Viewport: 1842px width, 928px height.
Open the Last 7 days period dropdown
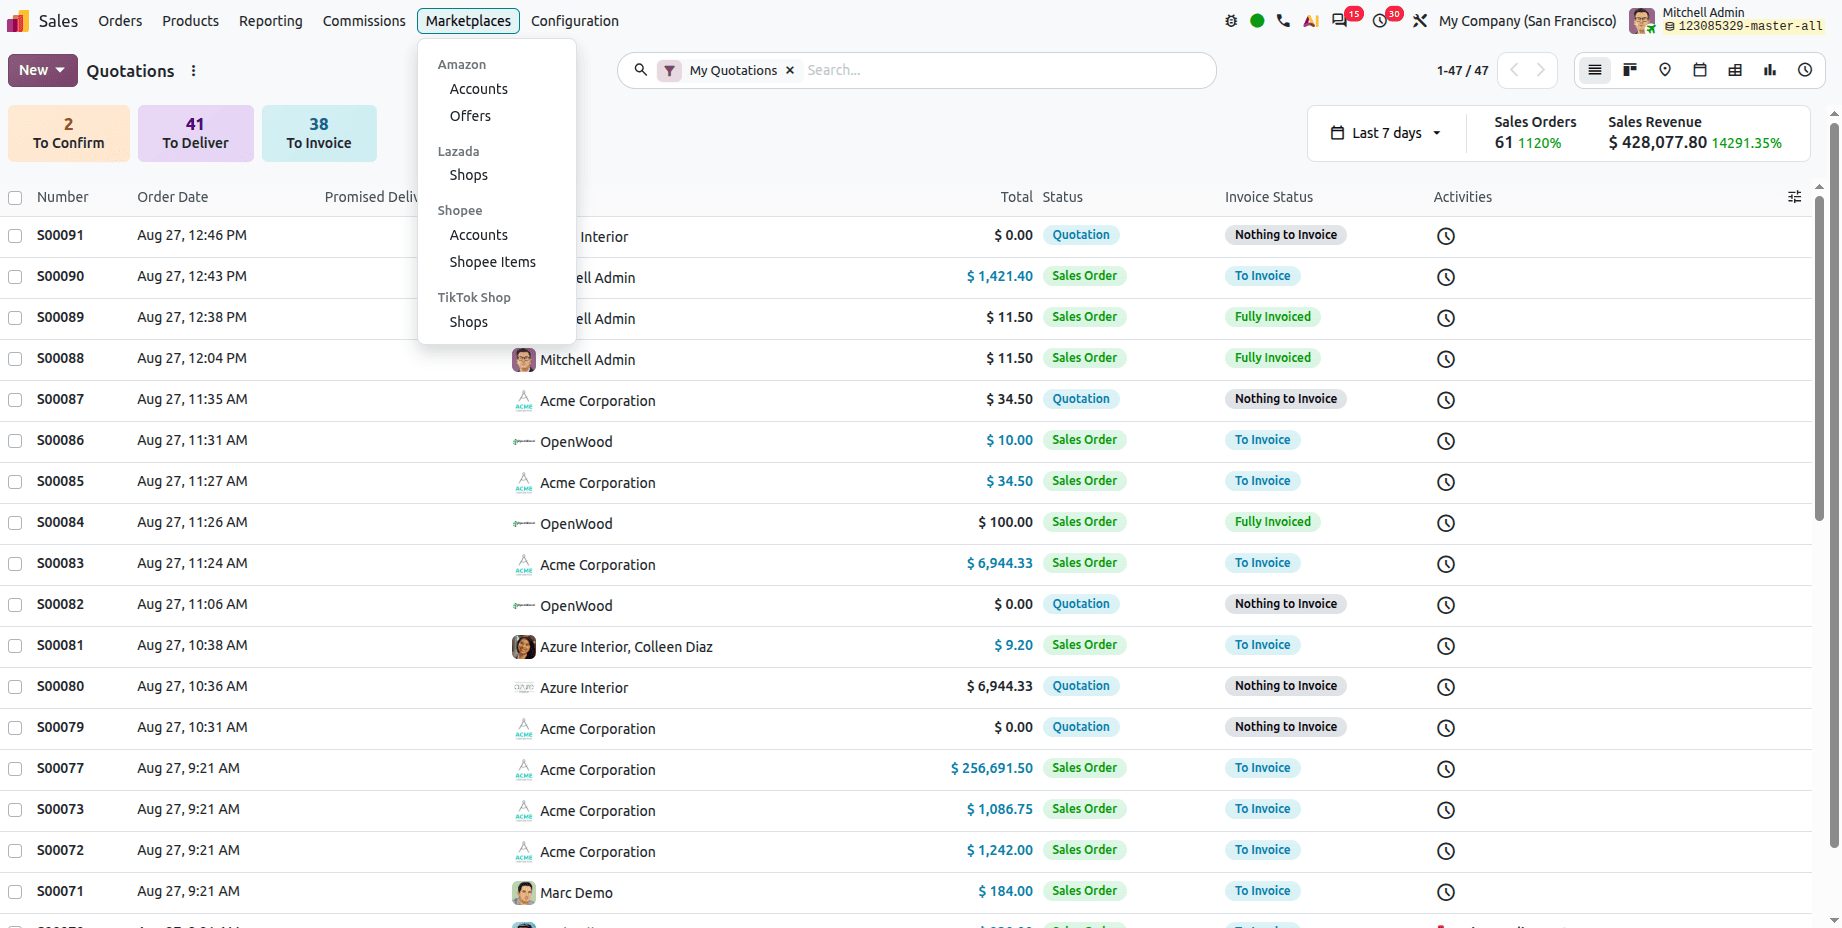(1386, 133)
